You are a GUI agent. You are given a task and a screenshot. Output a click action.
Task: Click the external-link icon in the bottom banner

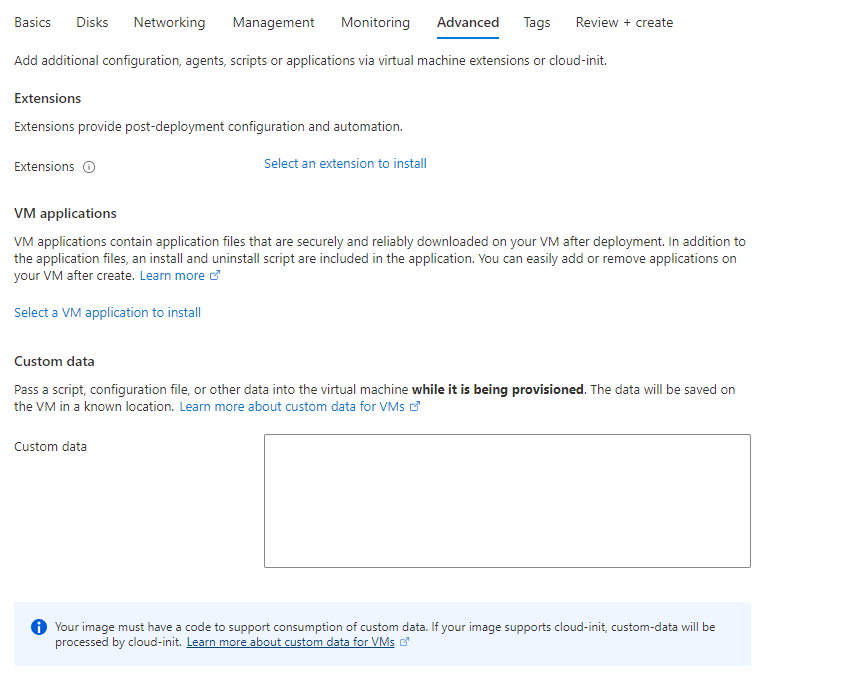click(404, 641)
